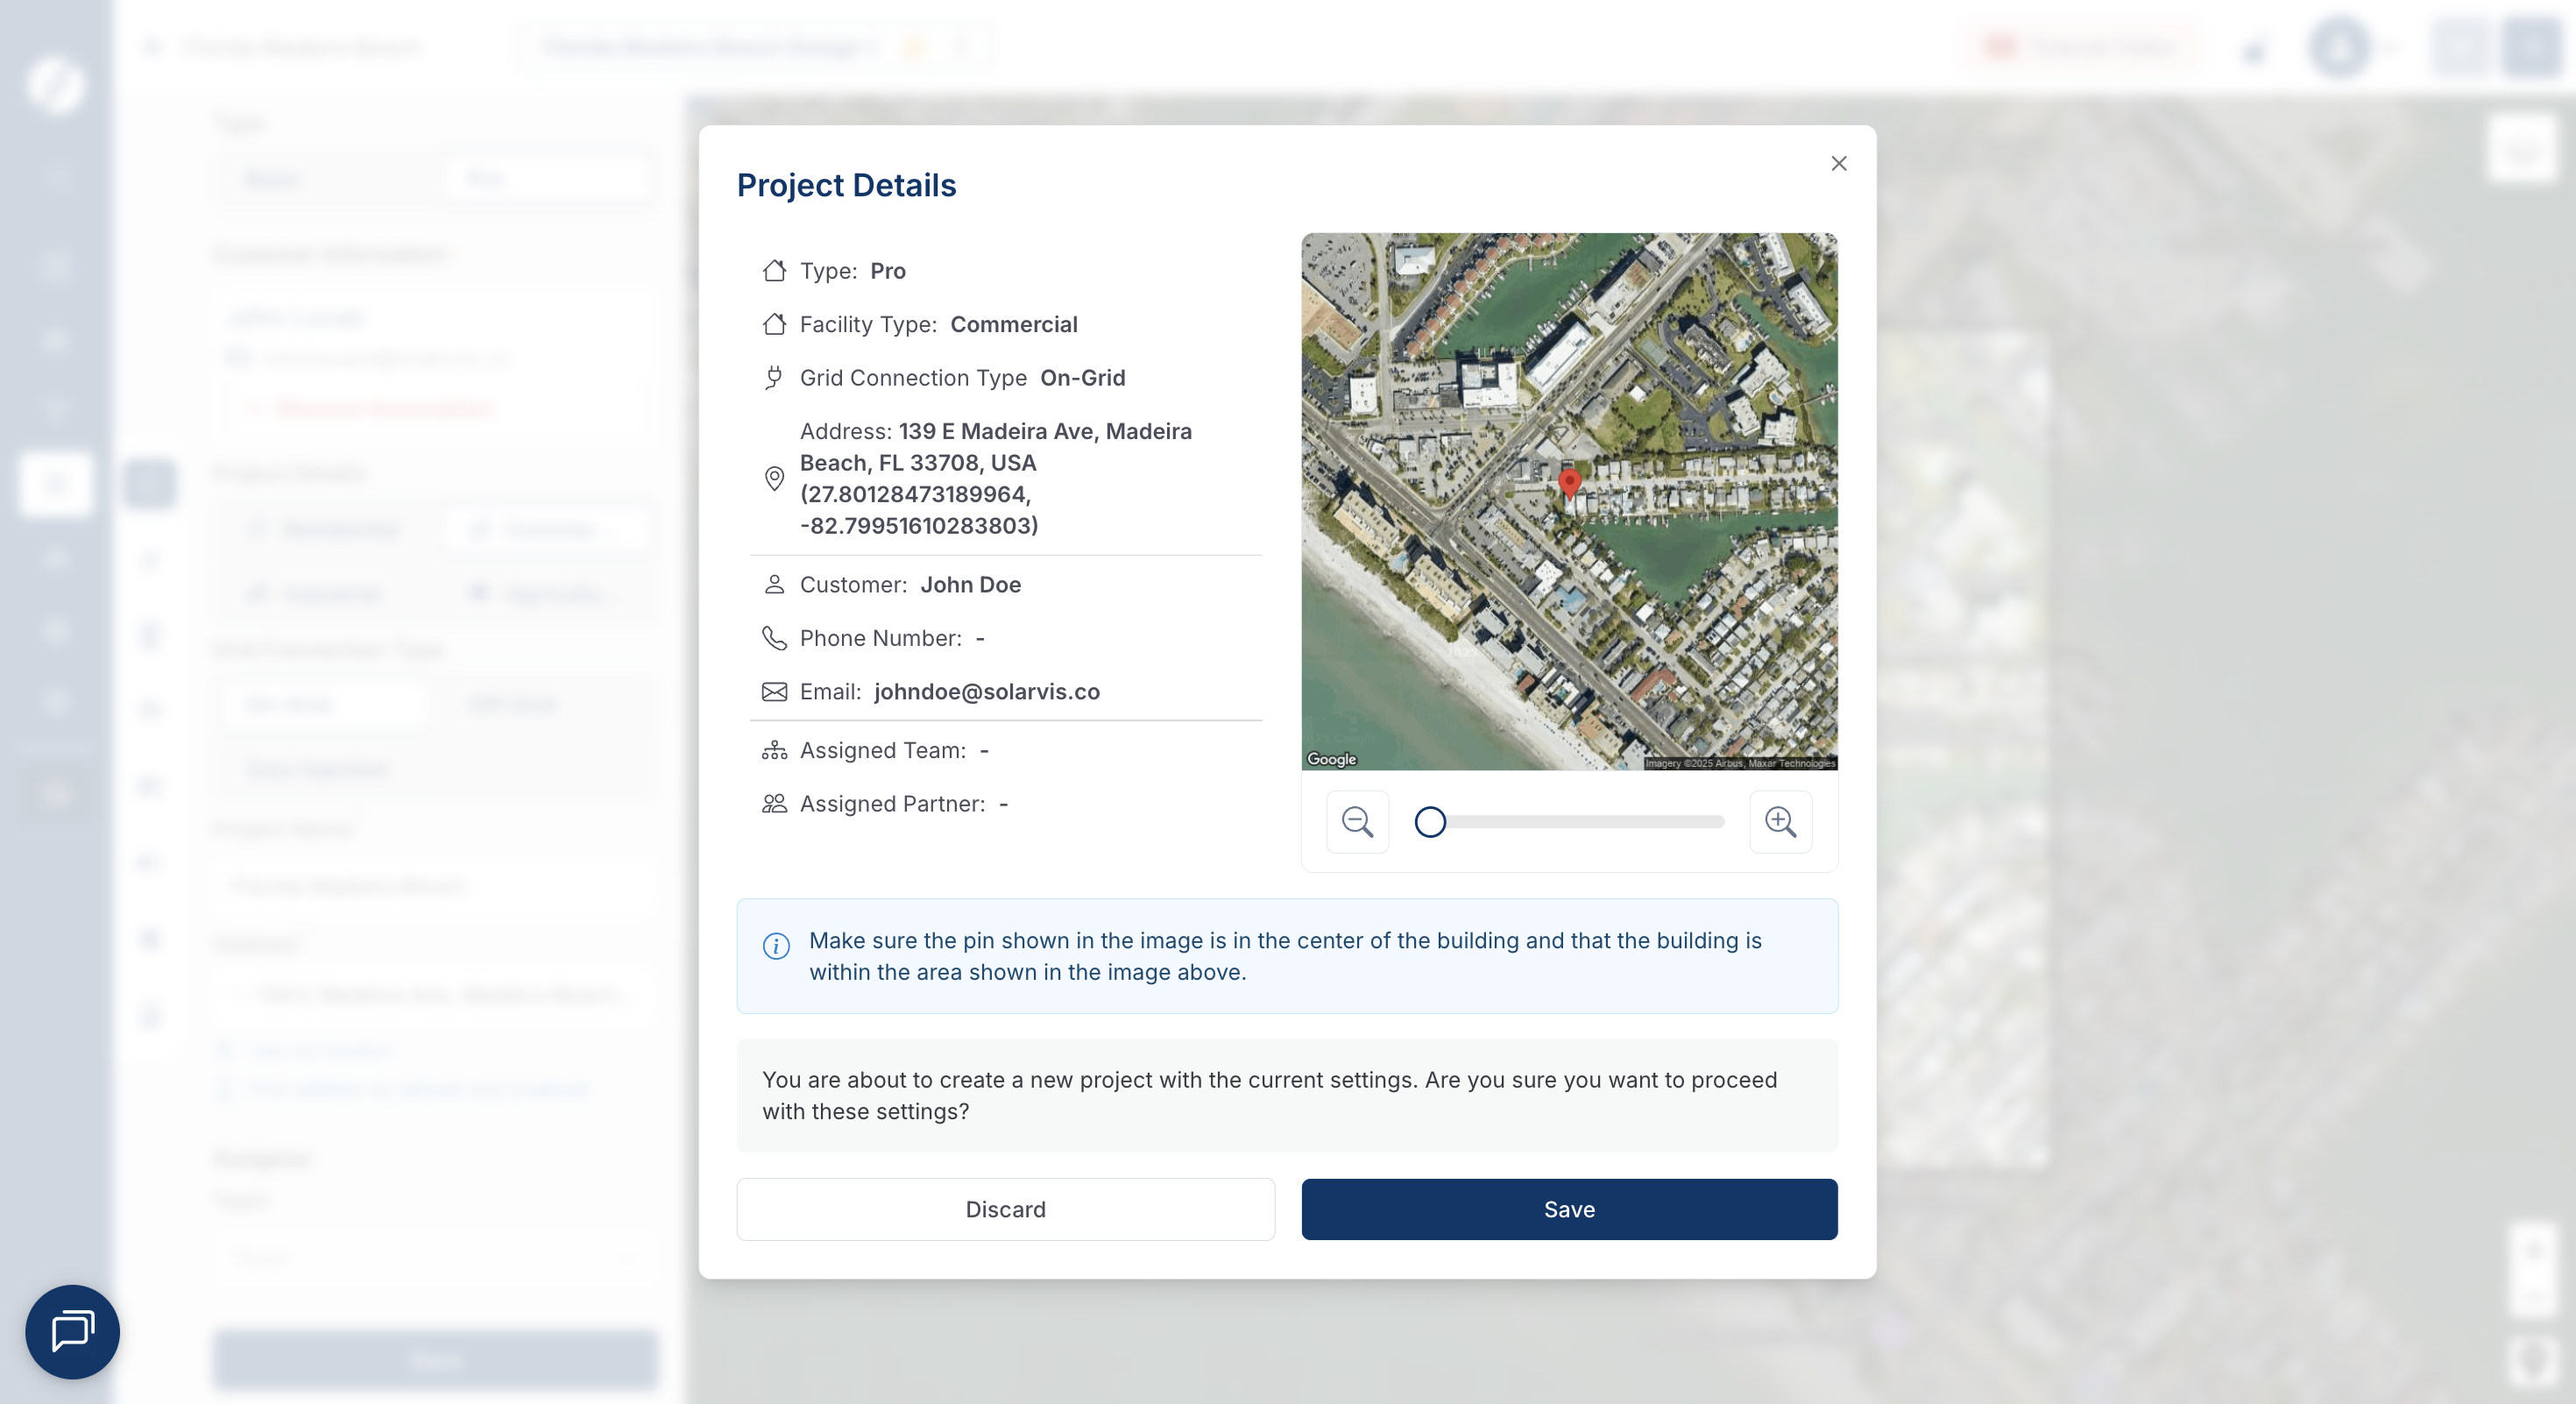Viewport: 2576px width, 1404px height.
Task: Click the person icon beside Customer
Action: [x=774, y=585]
